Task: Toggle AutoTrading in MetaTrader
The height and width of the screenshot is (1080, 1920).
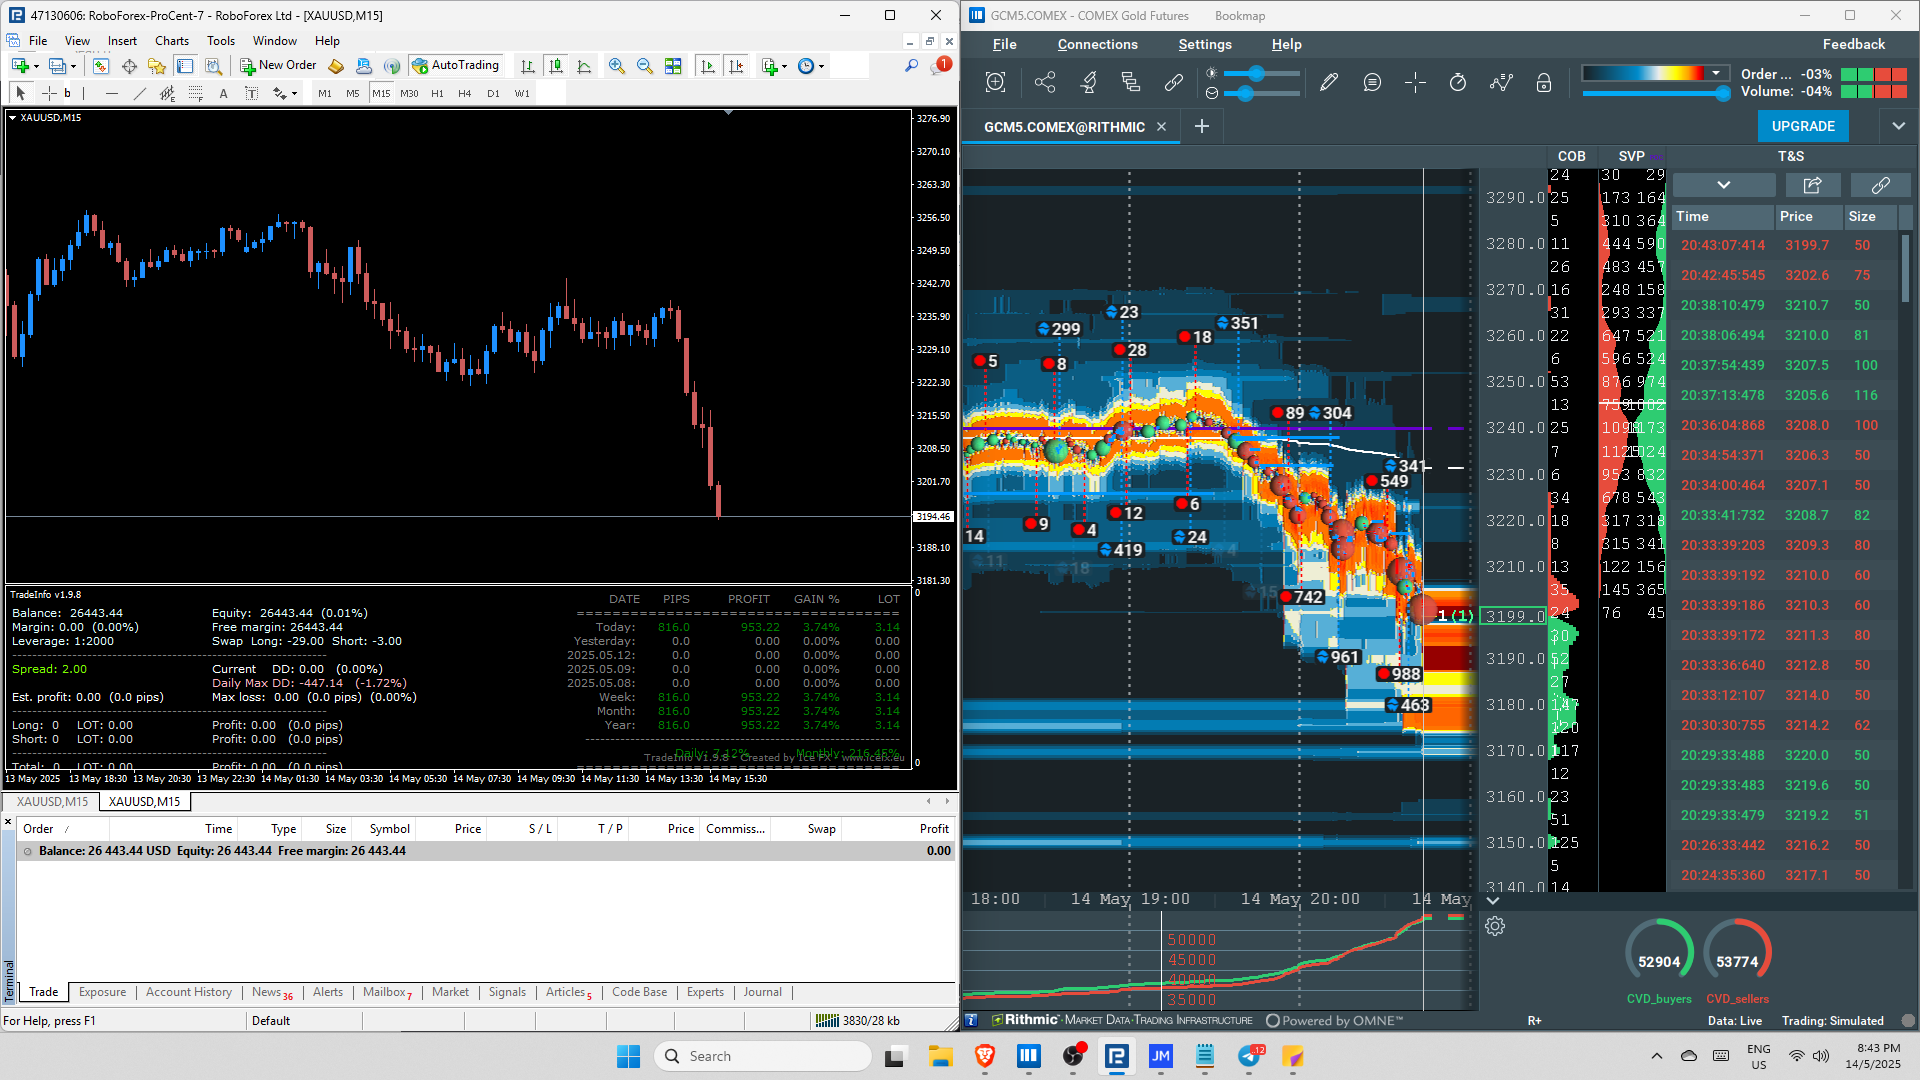Action: coord(455,66)
